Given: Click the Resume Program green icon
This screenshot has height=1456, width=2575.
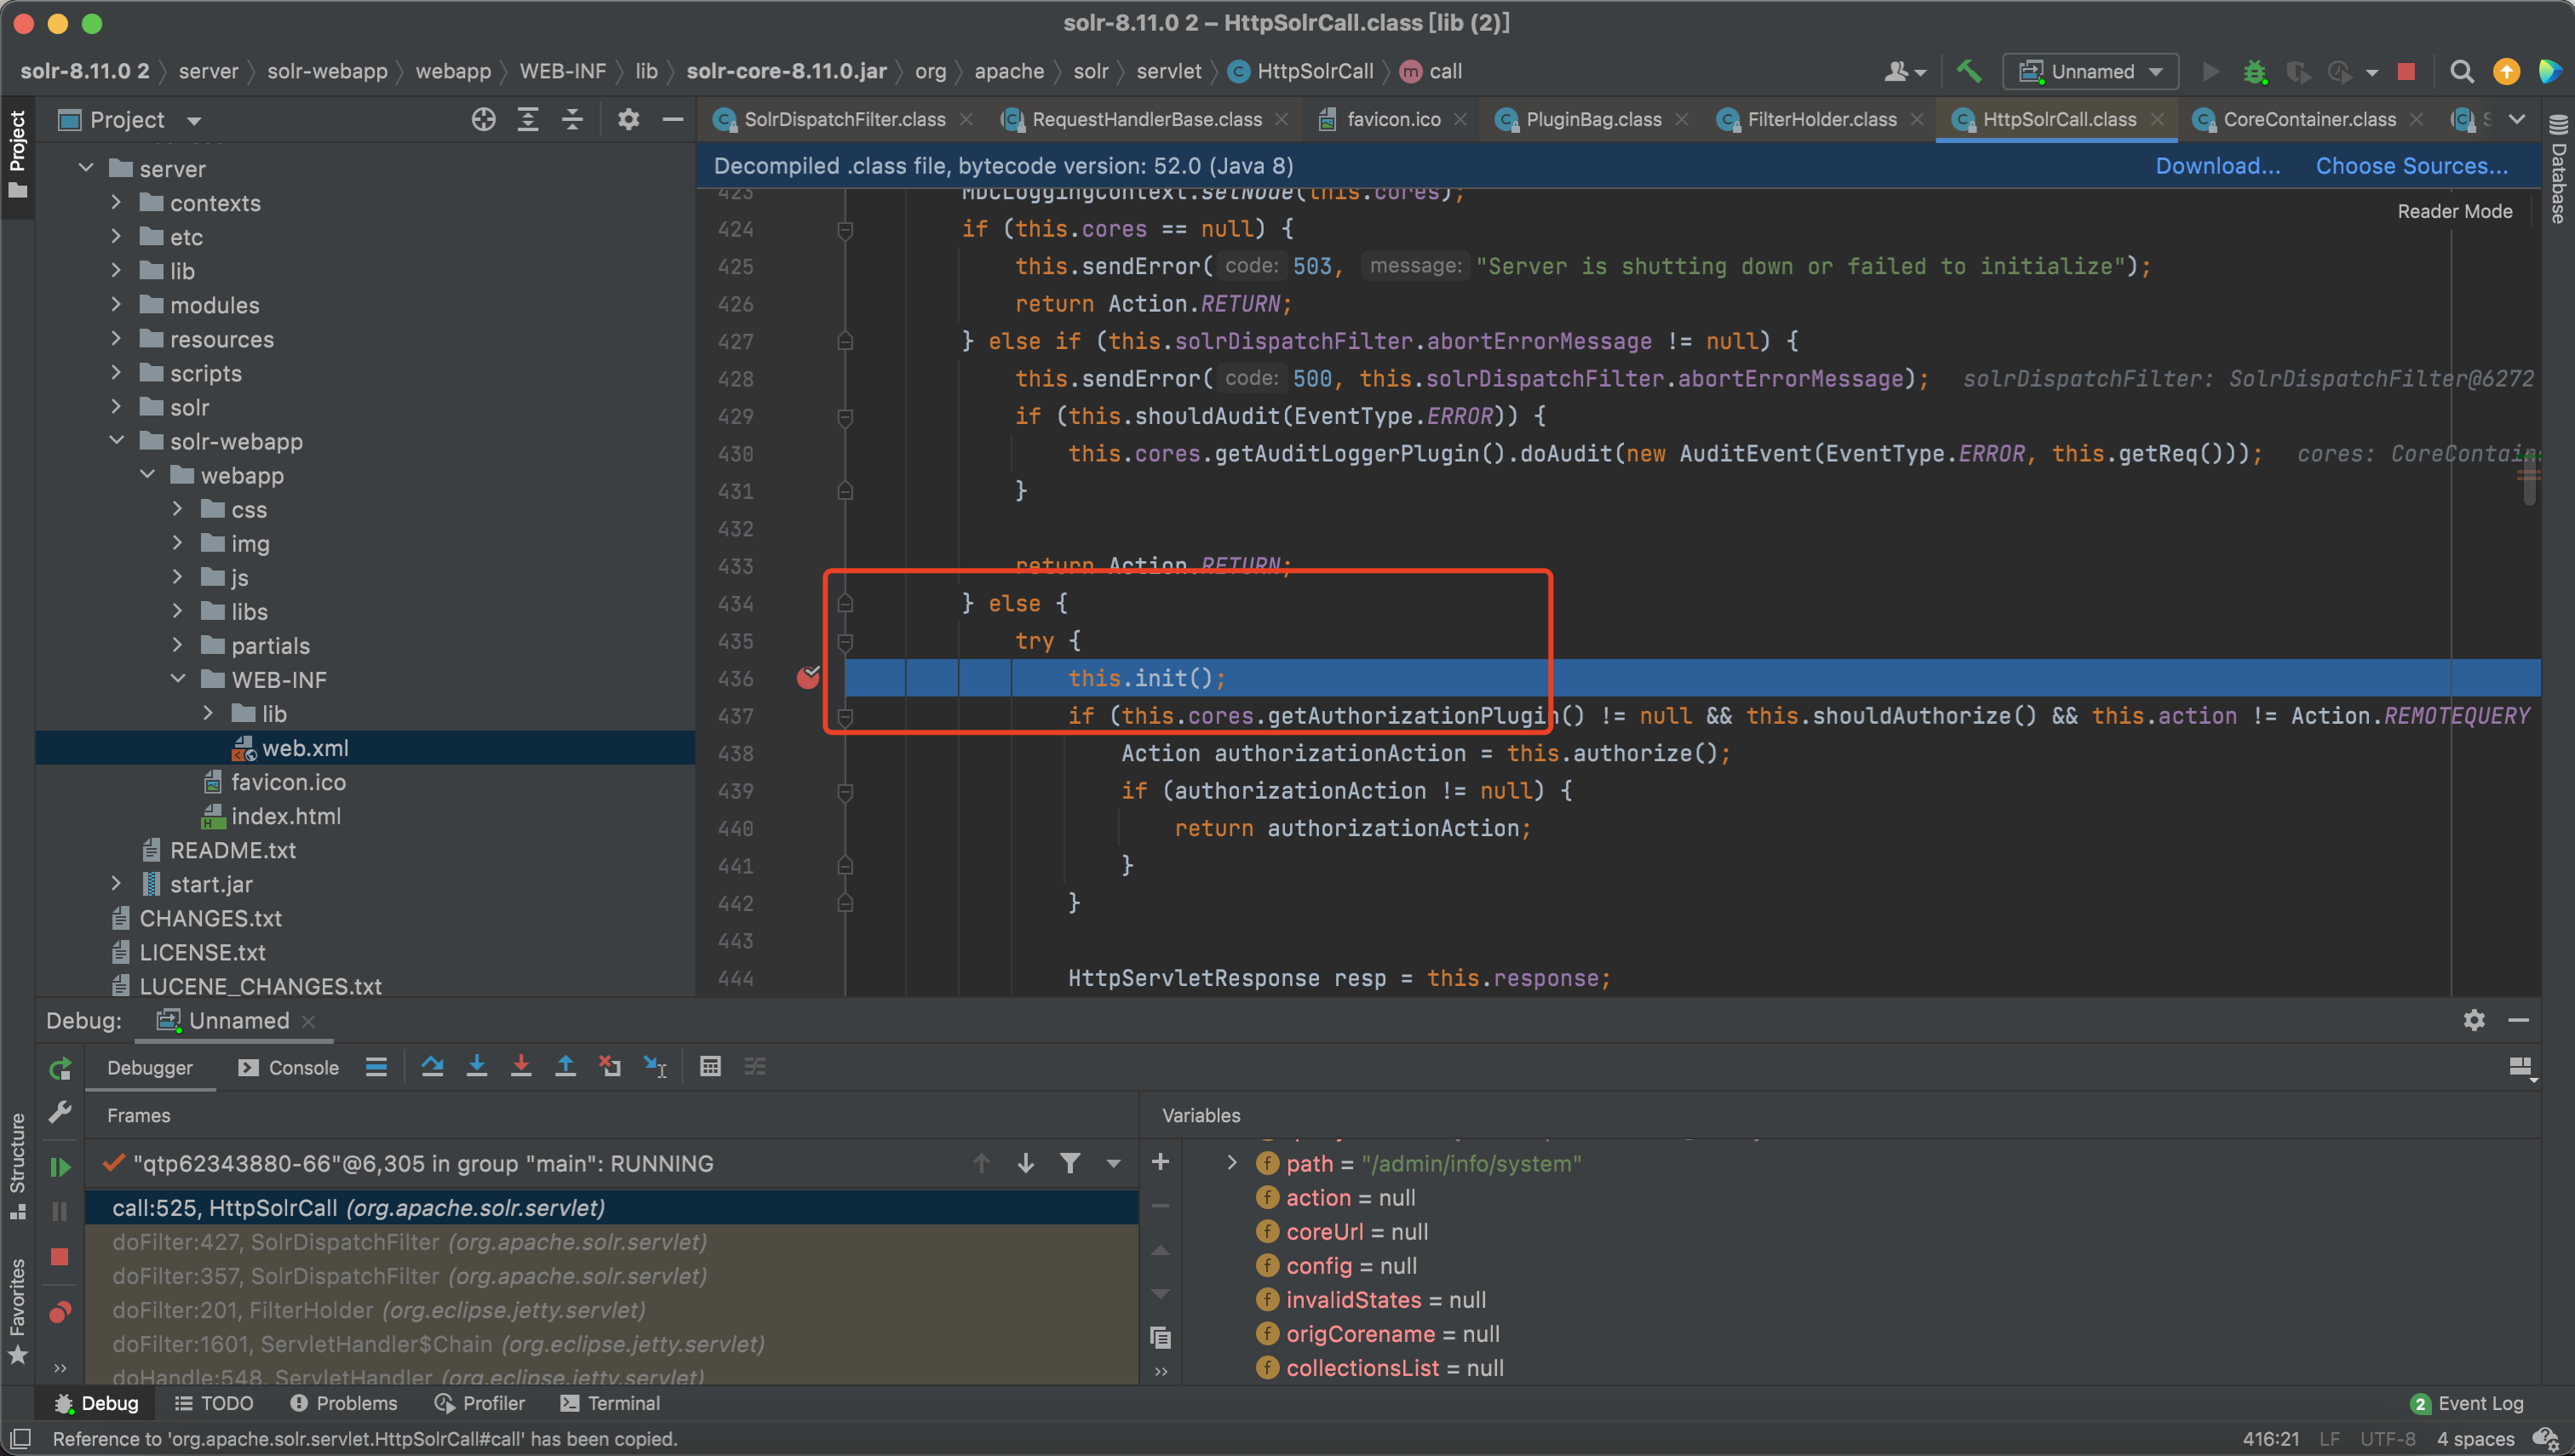Looking at the screenshot, I should tap(60, 1167).
